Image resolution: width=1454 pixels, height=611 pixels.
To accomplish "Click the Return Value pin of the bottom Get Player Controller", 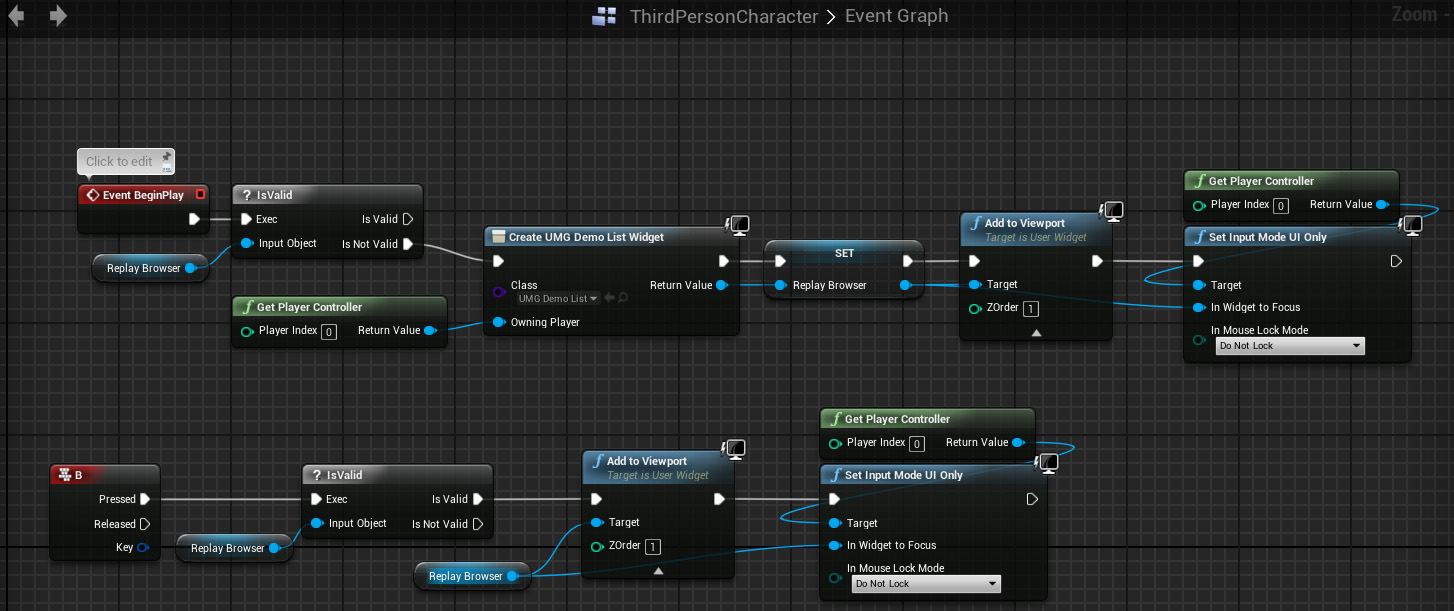I will pos(1018,442).
